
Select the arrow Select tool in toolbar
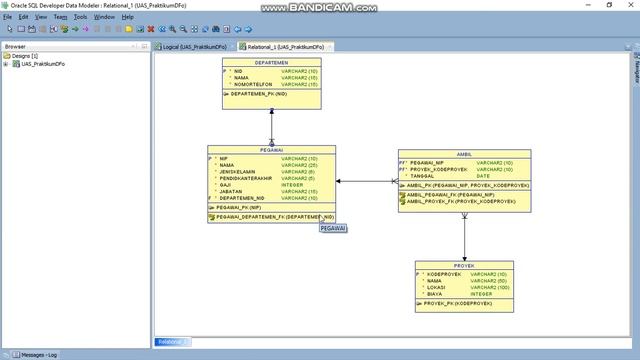tap(10, 29)
